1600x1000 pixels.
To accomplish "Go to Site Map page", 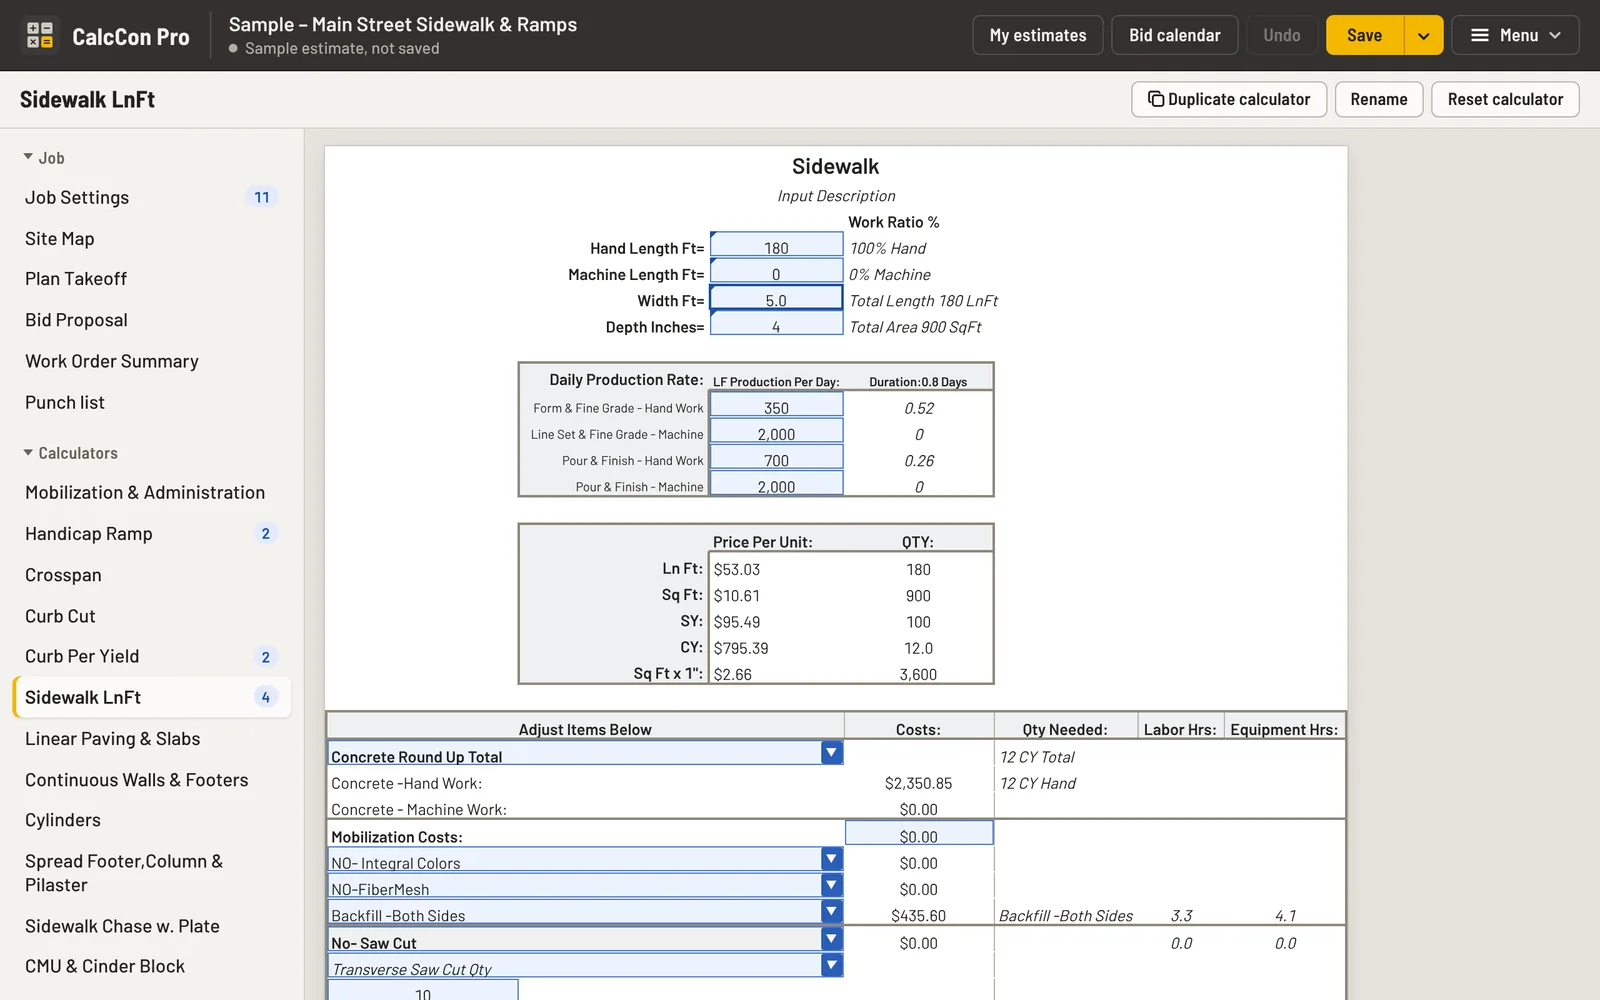I will (x=152, y=239).
